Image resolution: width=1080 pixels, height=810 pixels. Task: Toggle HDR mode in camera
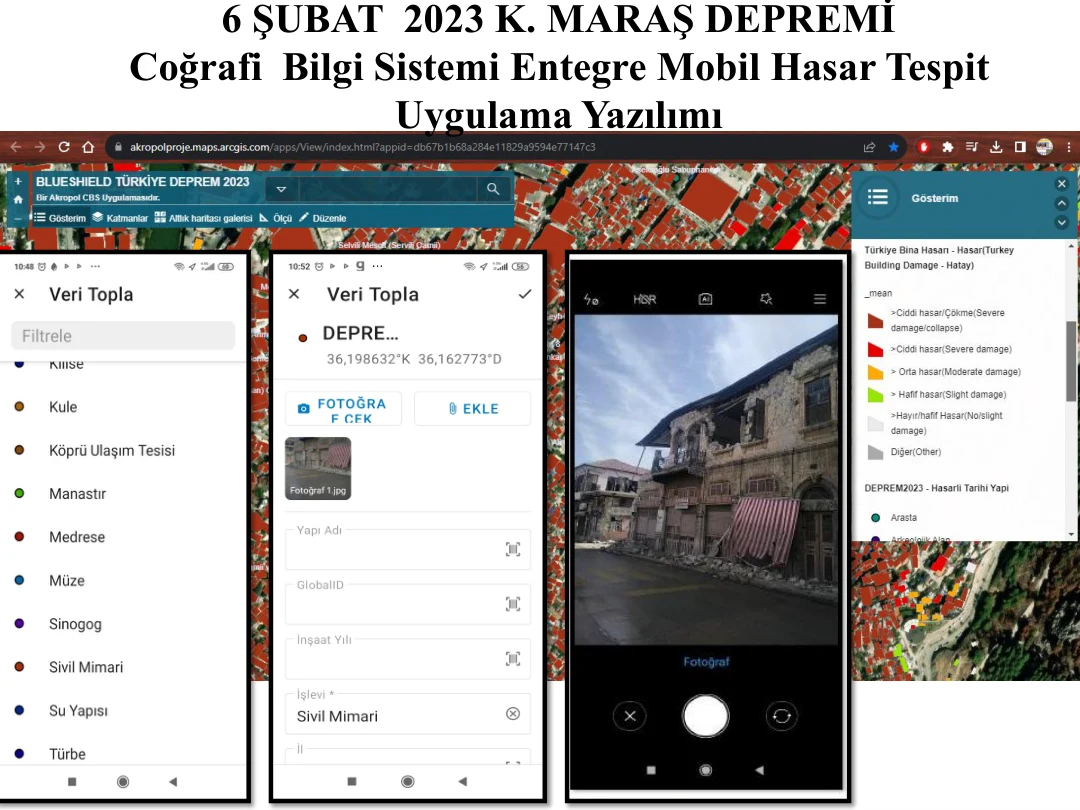pos(645,299)
